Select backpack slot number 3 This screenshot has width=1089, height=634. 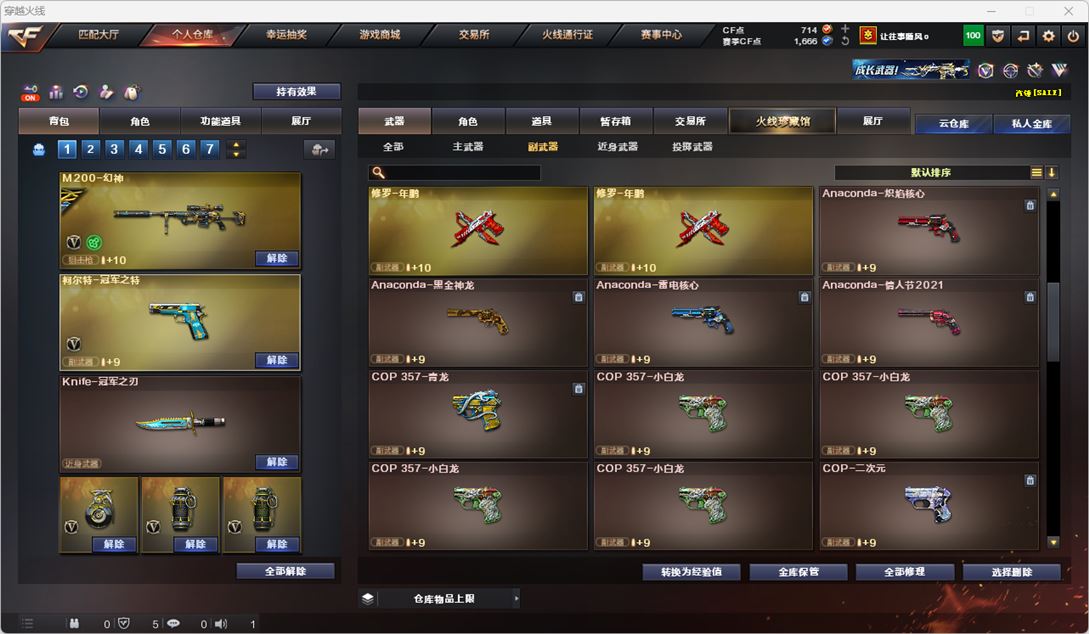coord(114,149)
